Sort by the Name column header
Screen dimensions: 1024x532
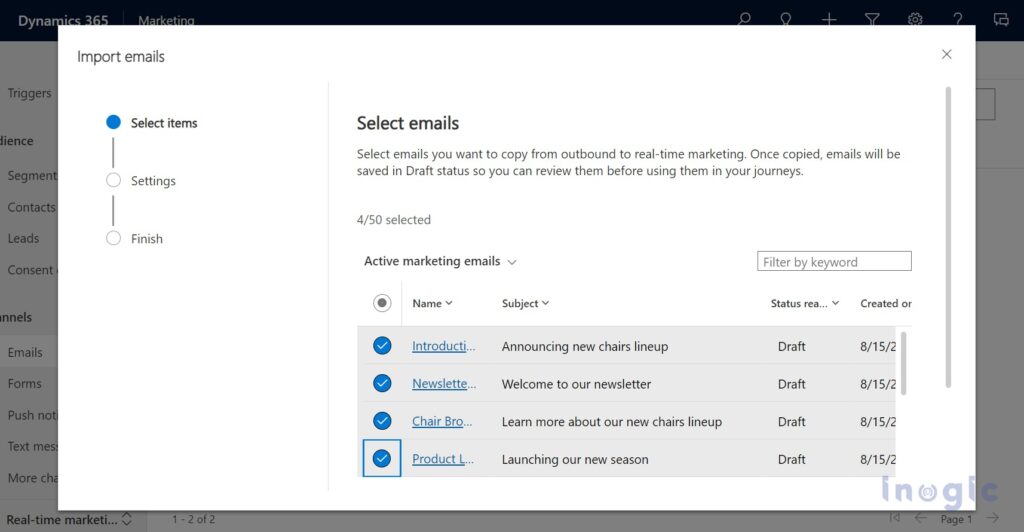click(x=432, y=304)
